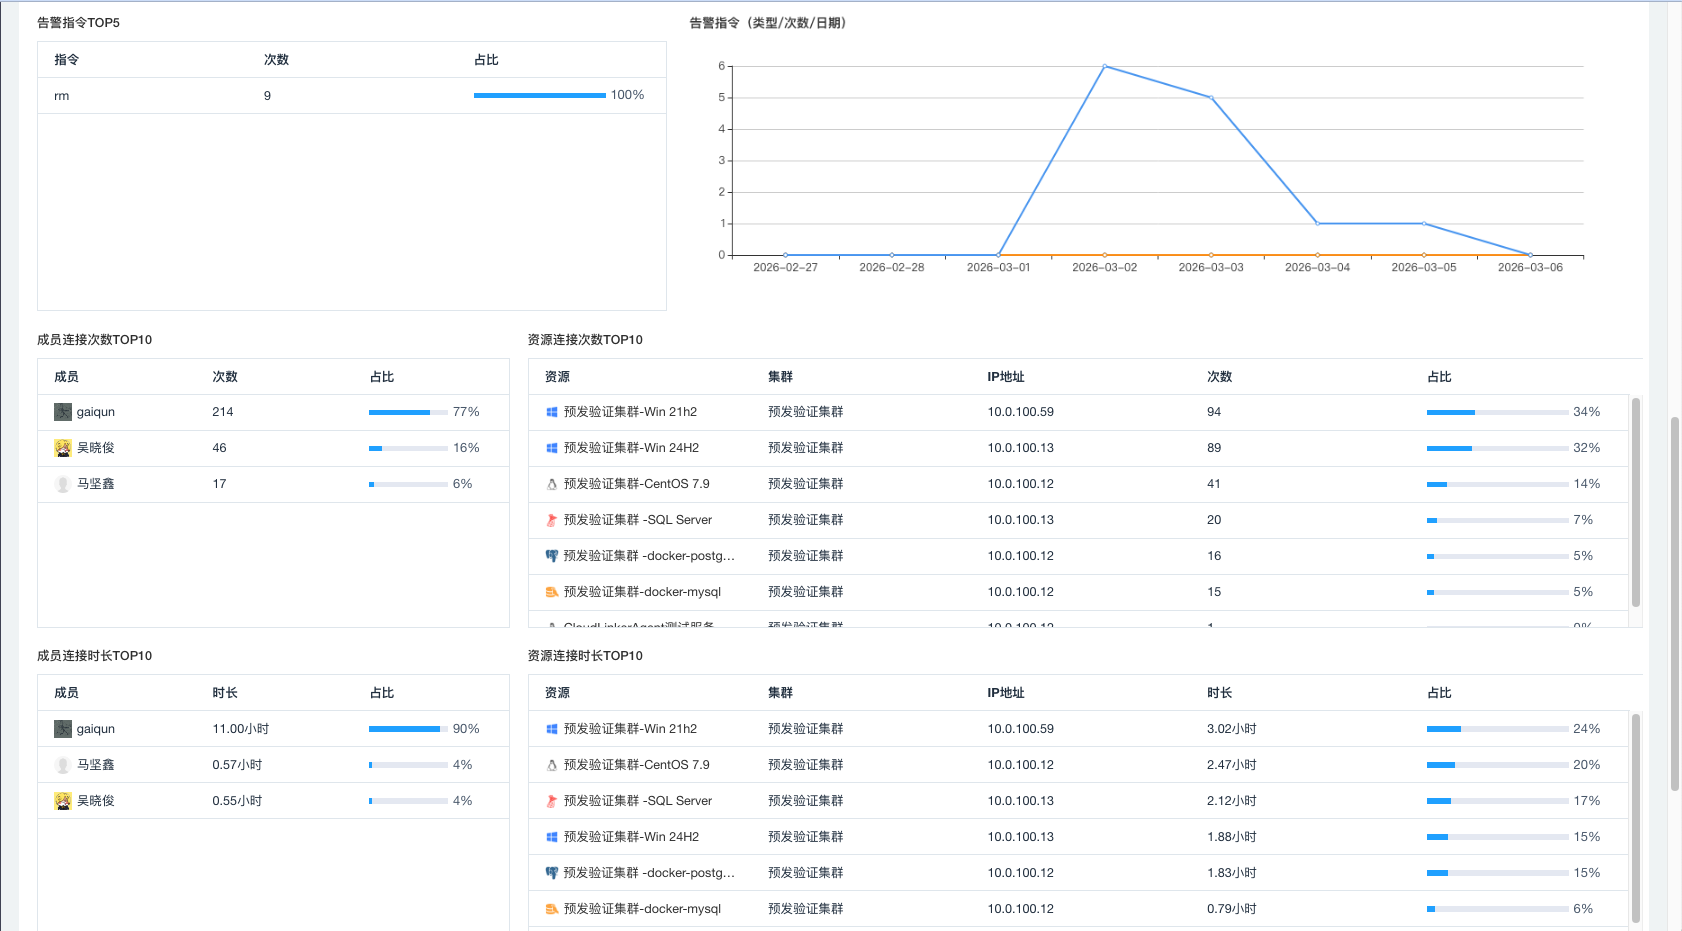Screen dimensions: 1682x931
Task: Click the 100% progress bar for the rm command
Action: pos(539,95)
